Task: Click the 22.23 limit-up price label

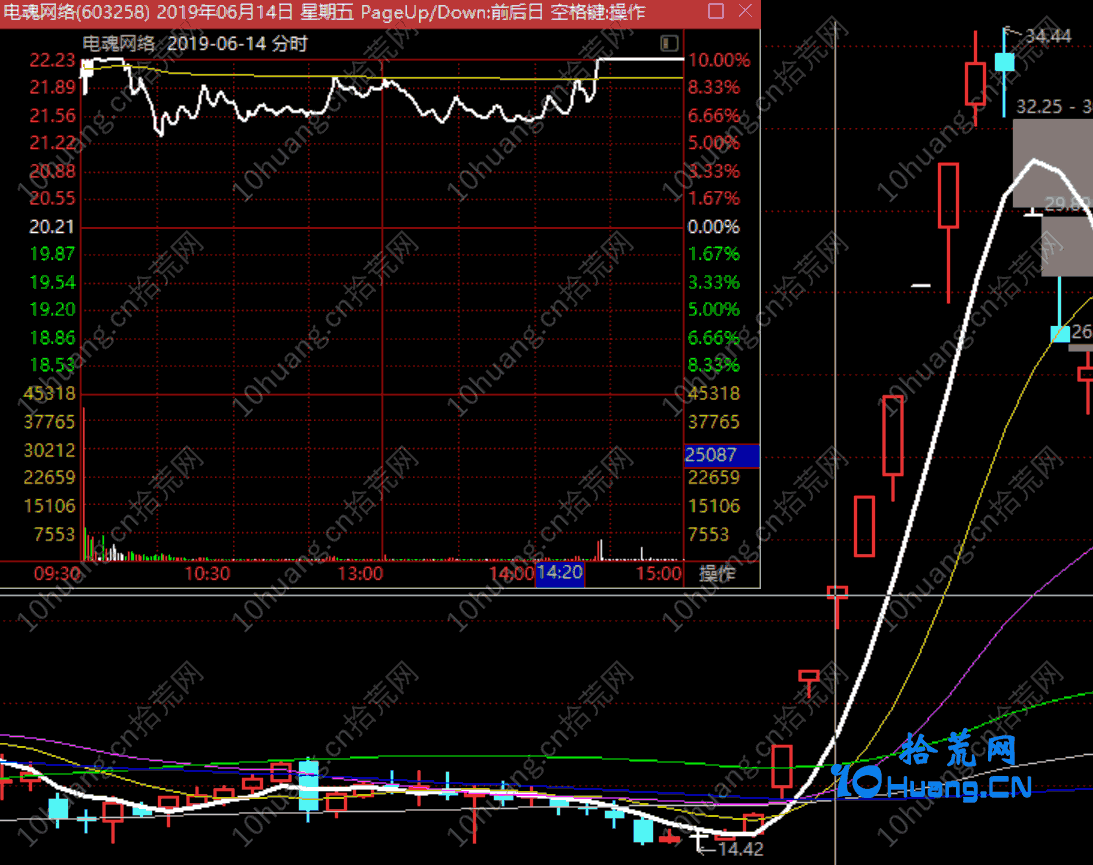Action: coord(52,61)
